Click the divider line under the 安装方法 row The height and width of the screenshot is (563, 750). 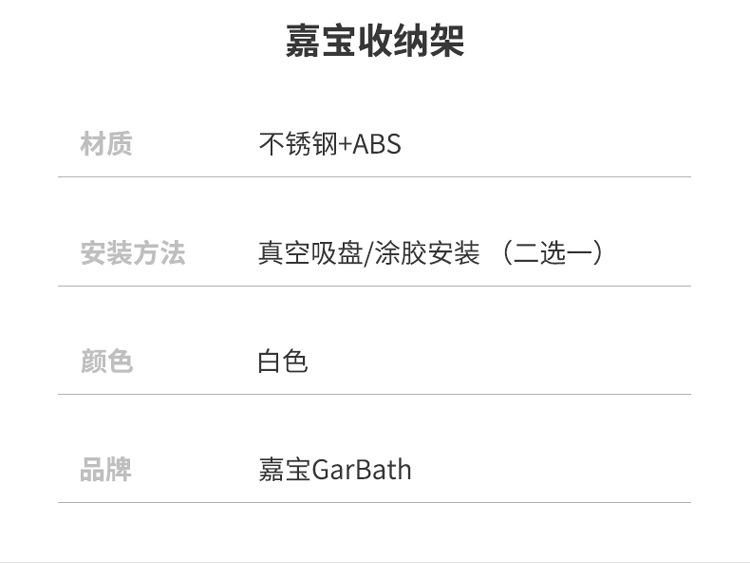click(374, 286)
